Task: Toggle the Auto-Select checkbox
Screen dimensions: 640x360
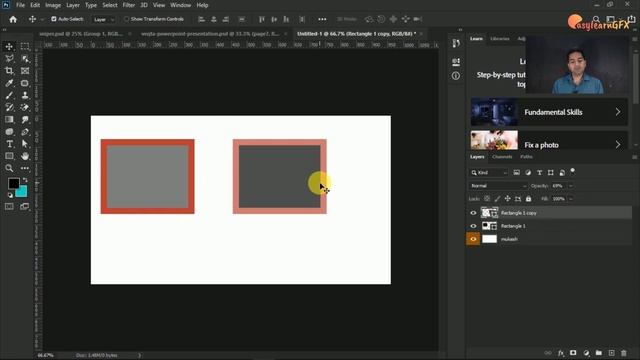Action: pos(54,19)
